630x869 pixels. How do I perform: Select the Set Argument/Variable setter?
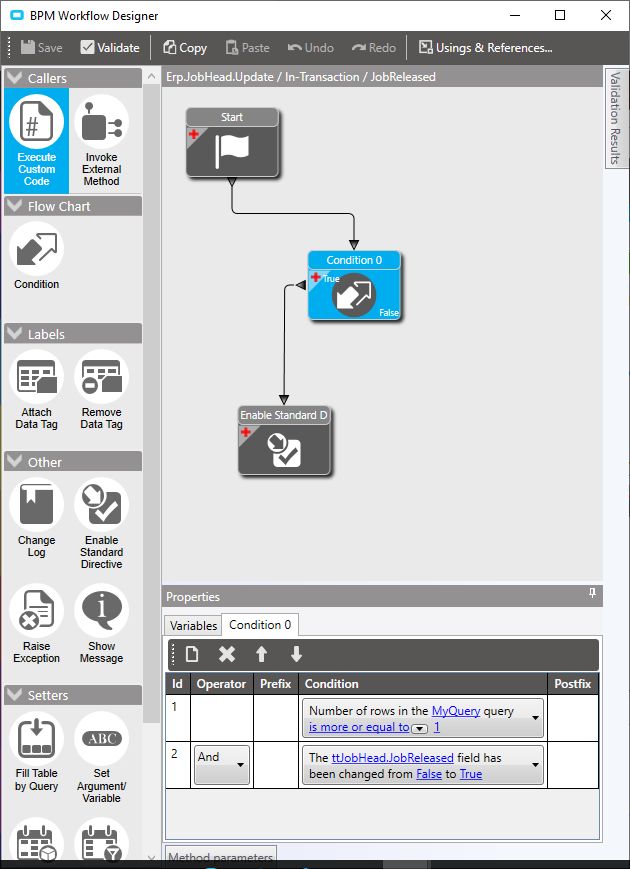point(101,757)
